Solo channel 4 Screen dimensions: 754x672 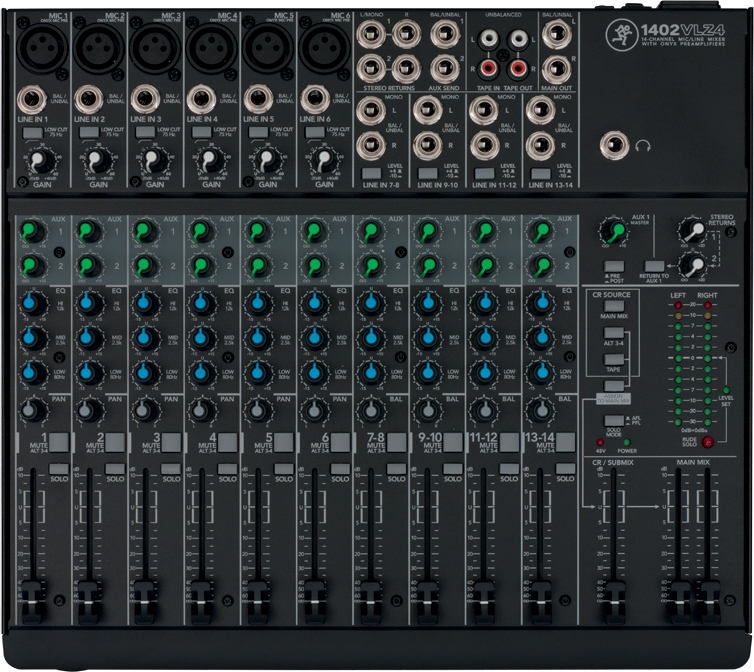coord(228,468)
